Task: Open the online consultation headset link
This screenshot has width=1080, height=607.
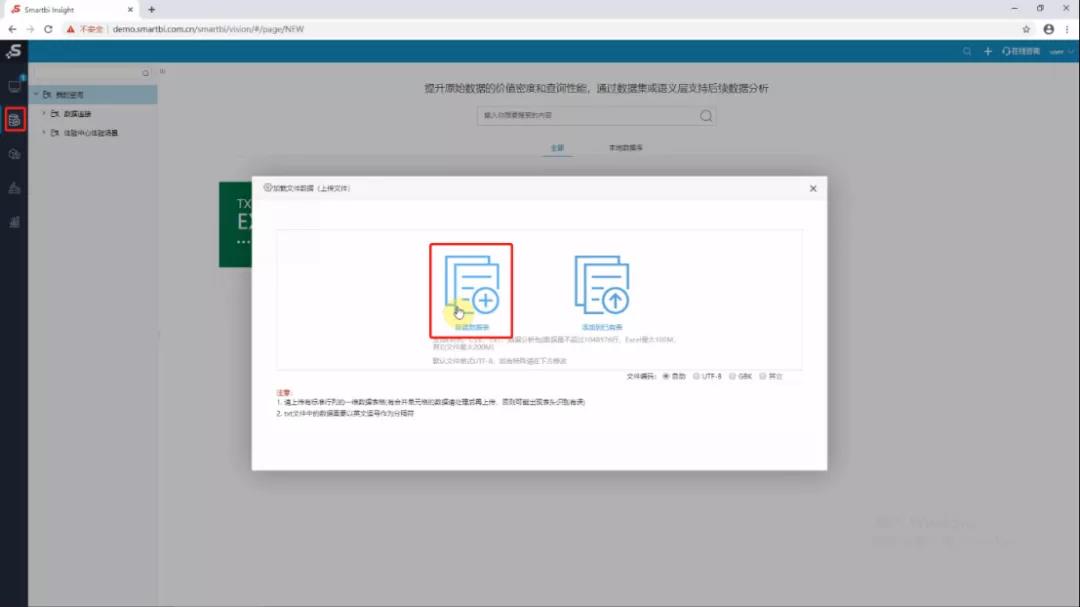Action: tap(1021, 52)
